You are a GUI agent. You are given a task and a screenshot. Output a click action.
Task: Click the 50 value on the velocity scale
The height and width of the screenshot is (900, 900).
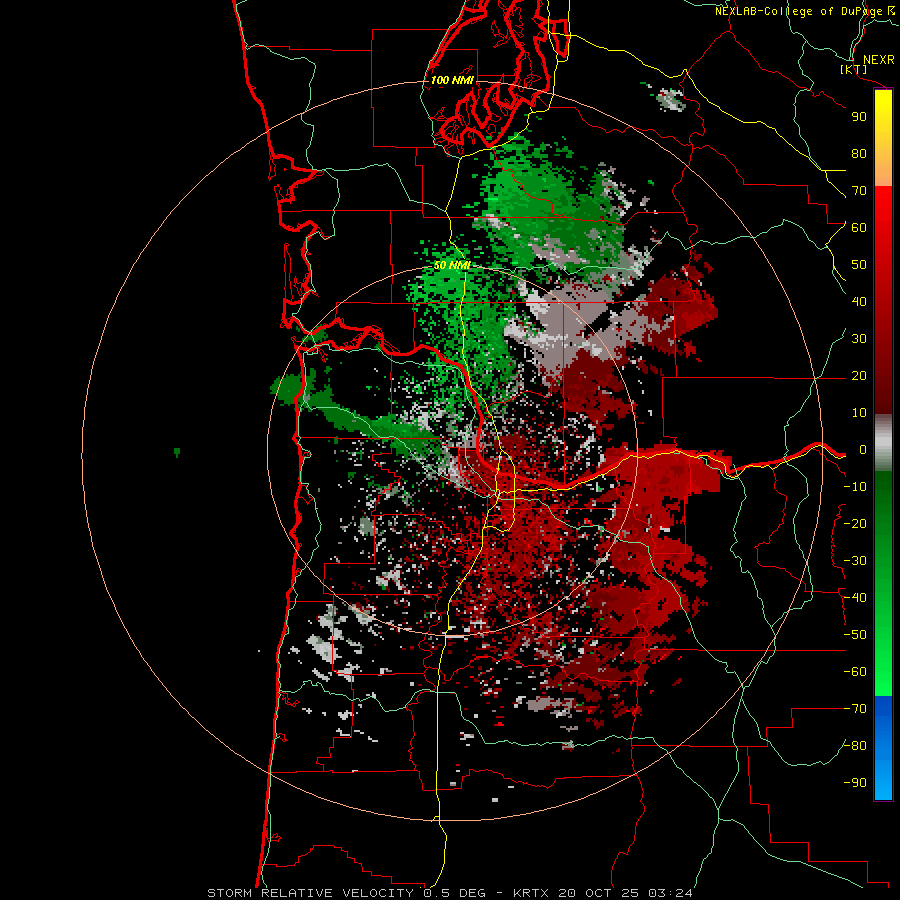coord(859,265)
